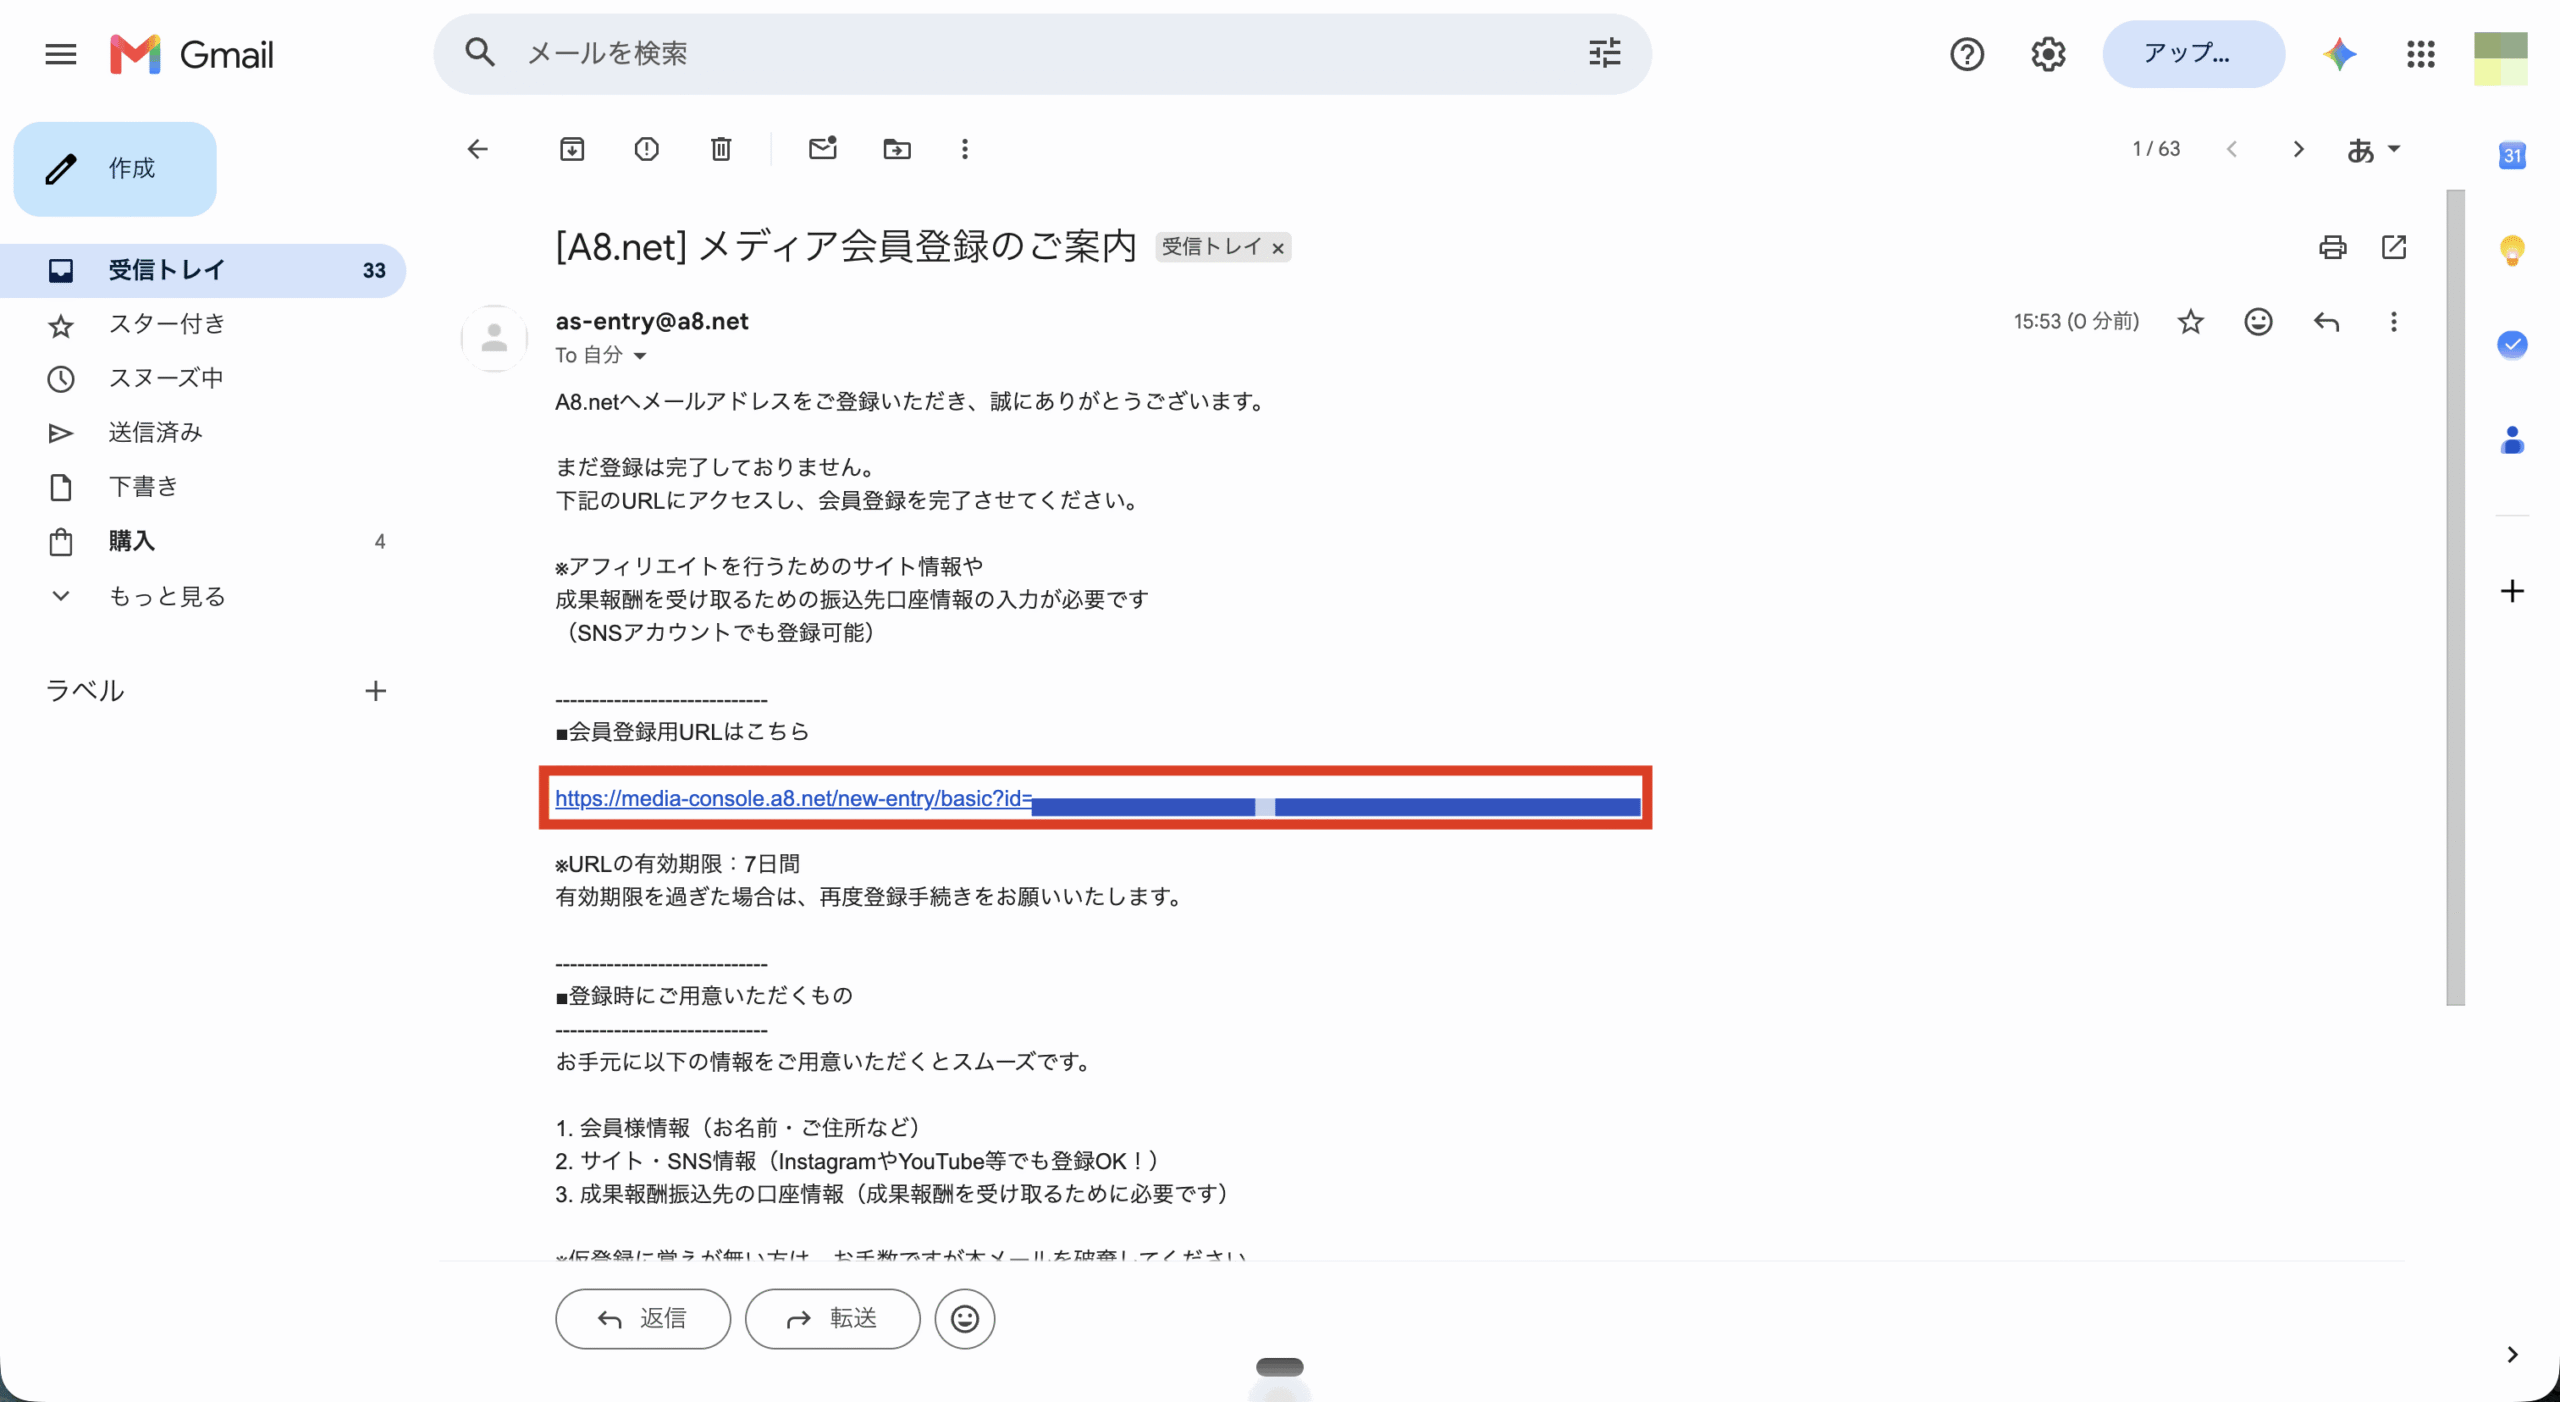This screenshot has height=1402, width=2560.
Task: Open 送信済み sent folder
Action: 203,433
